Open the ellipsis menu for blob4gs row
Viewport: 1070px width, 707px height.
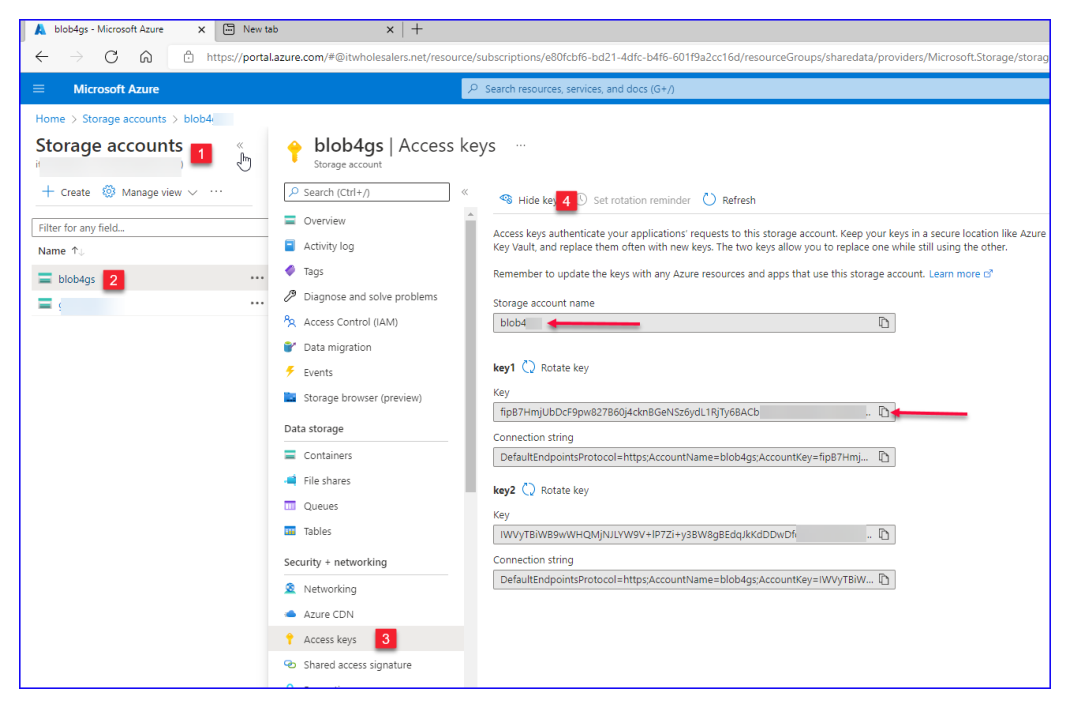pyautogui.click(x=257, y=278)
